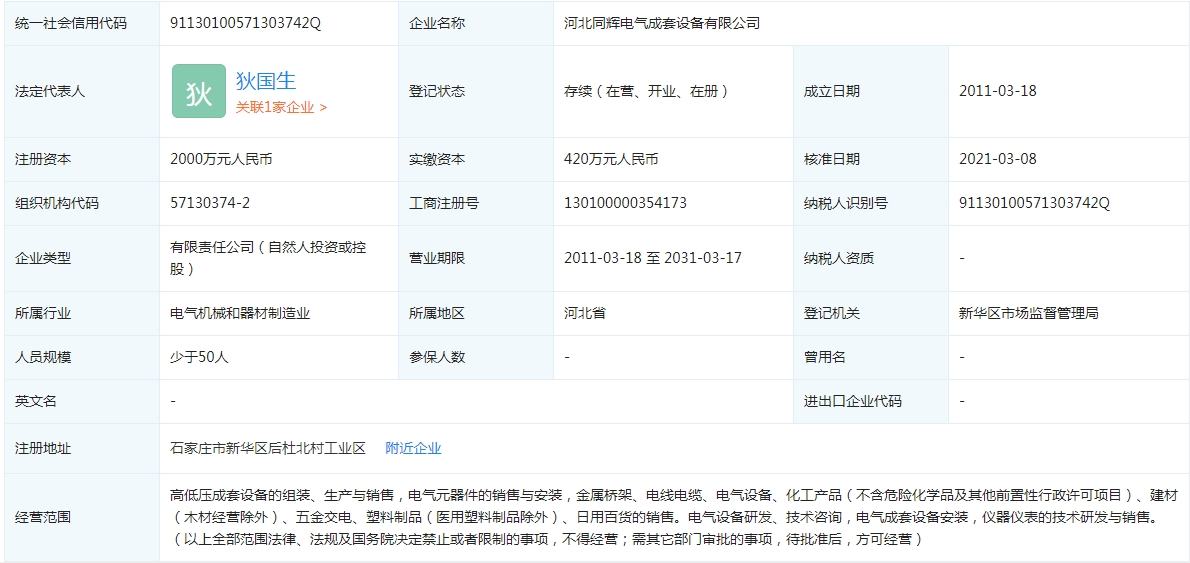Image resolution: width=1190 pixels, height=563 pixels.
Task: Click the taxpayer identification number value
Action: coord(1034,203)
